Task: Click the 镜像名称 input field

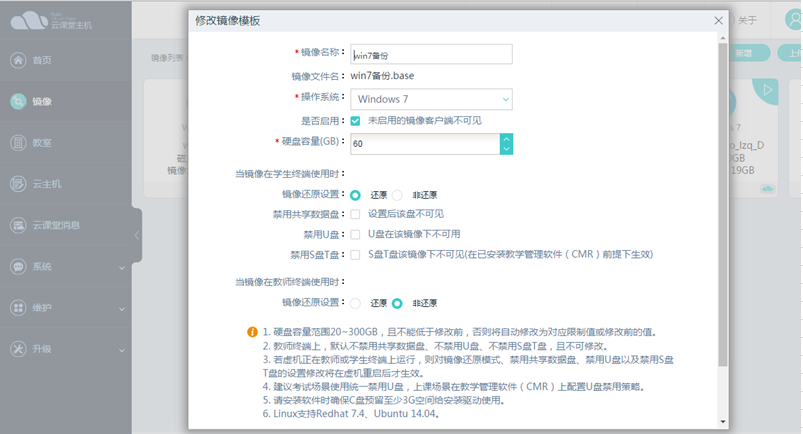Action: tap(430, 55)
